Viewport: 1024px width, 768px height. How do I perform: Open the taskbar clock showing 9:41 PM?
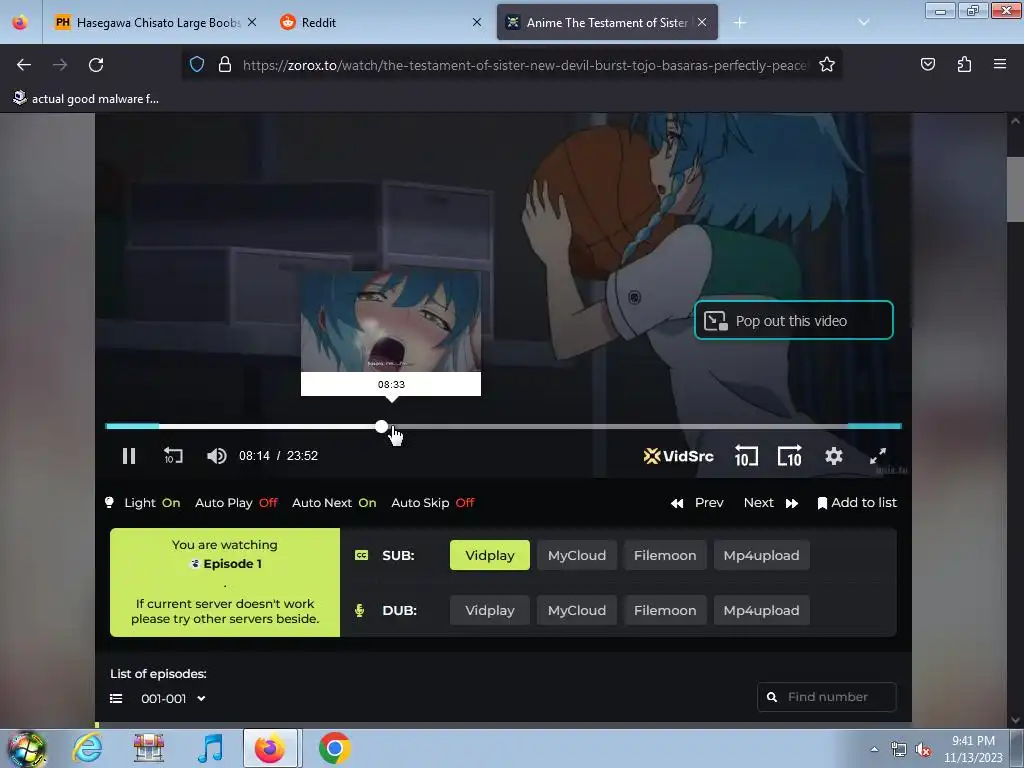tap(973, 749)
